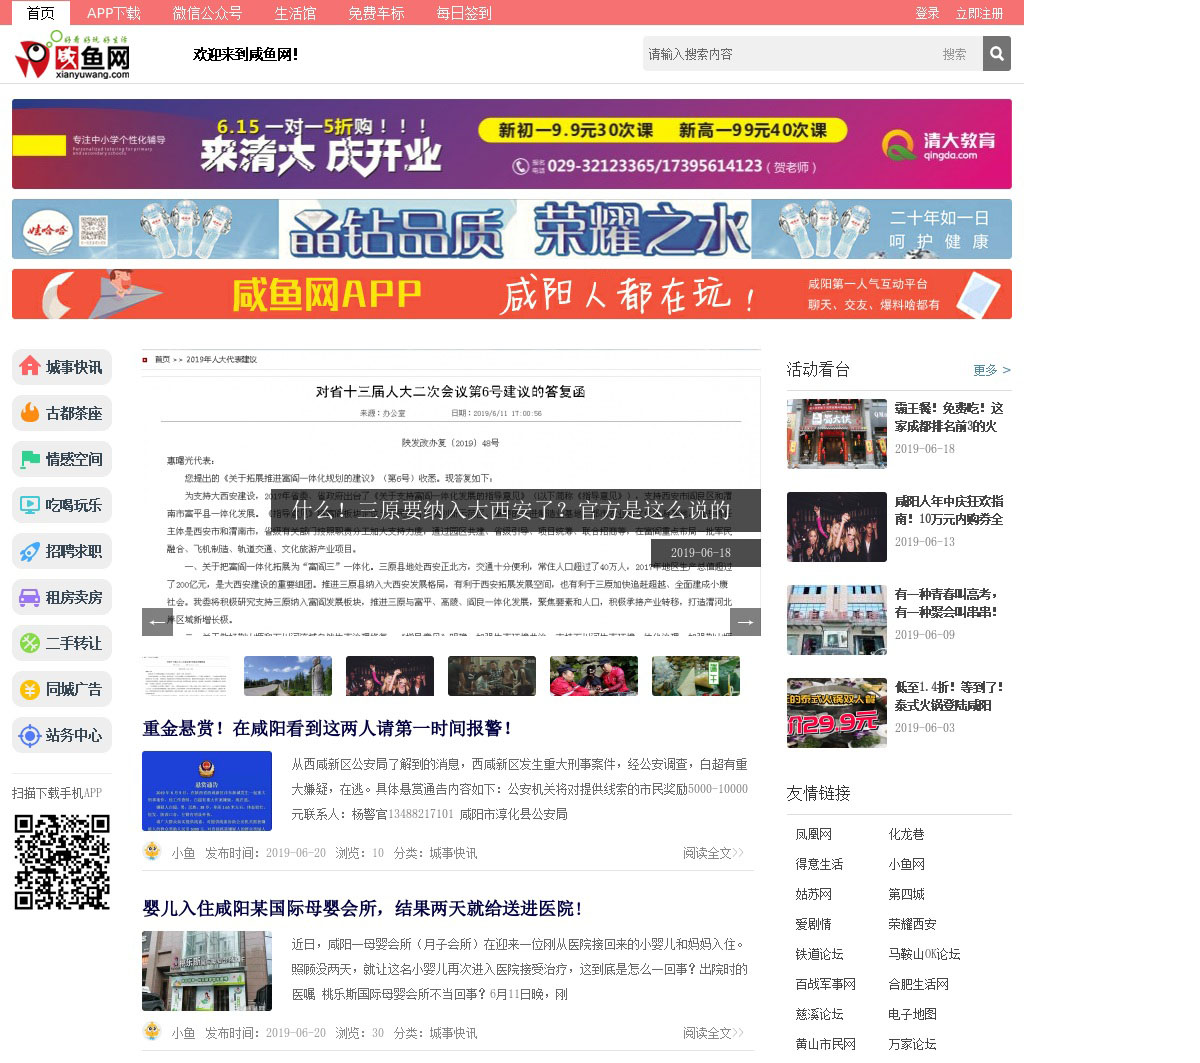Open friend link 姑苏网
The image size is (1200, 1063).
tap(814, 894)
